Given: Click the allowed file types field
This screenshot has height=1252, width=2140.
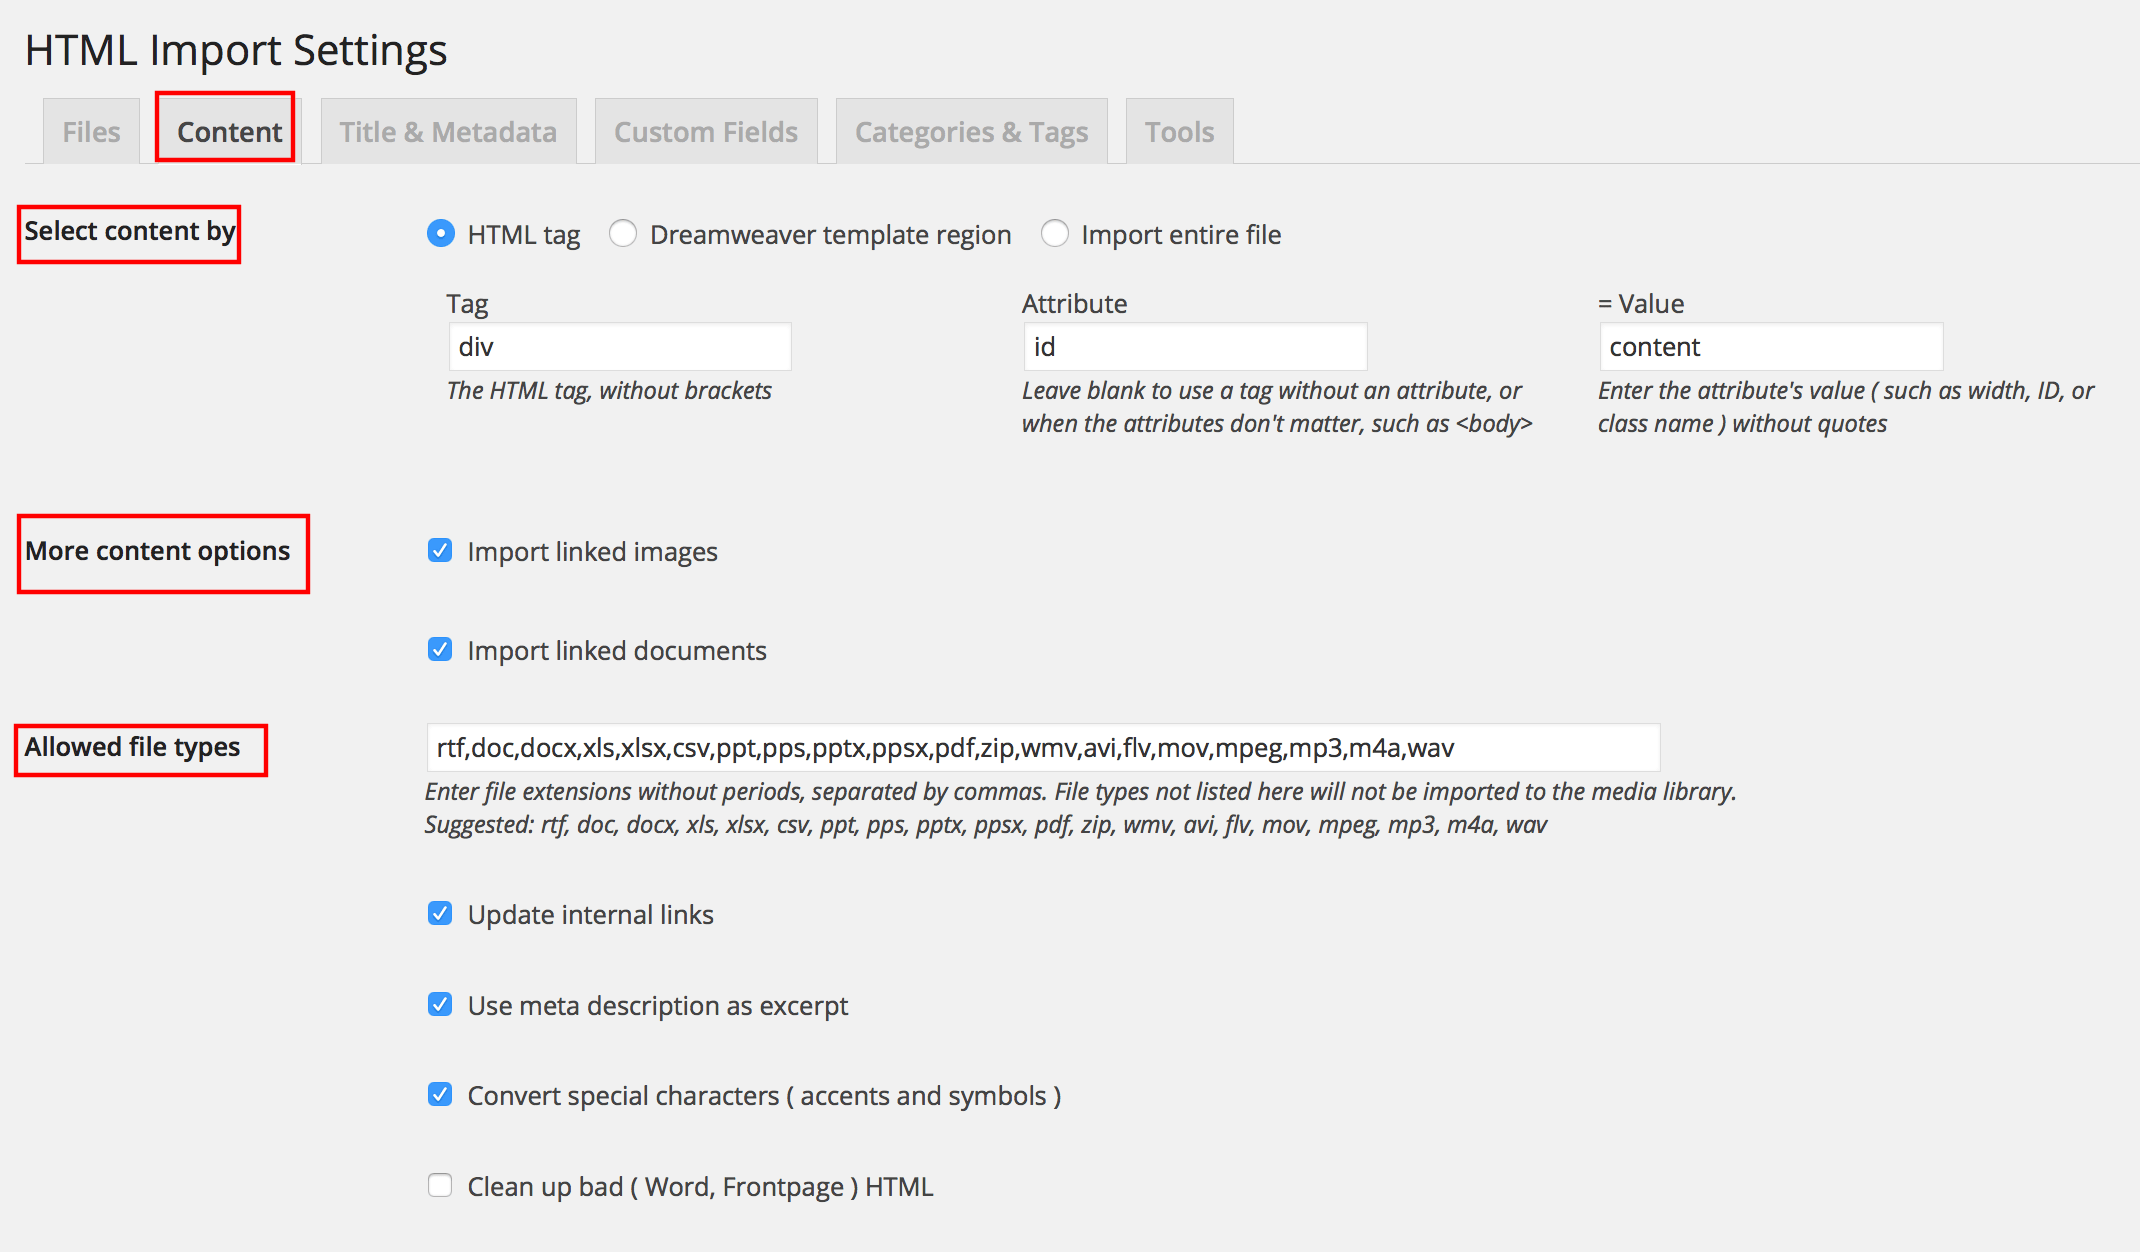Looking at the screenshot, I should [1042, 748].
